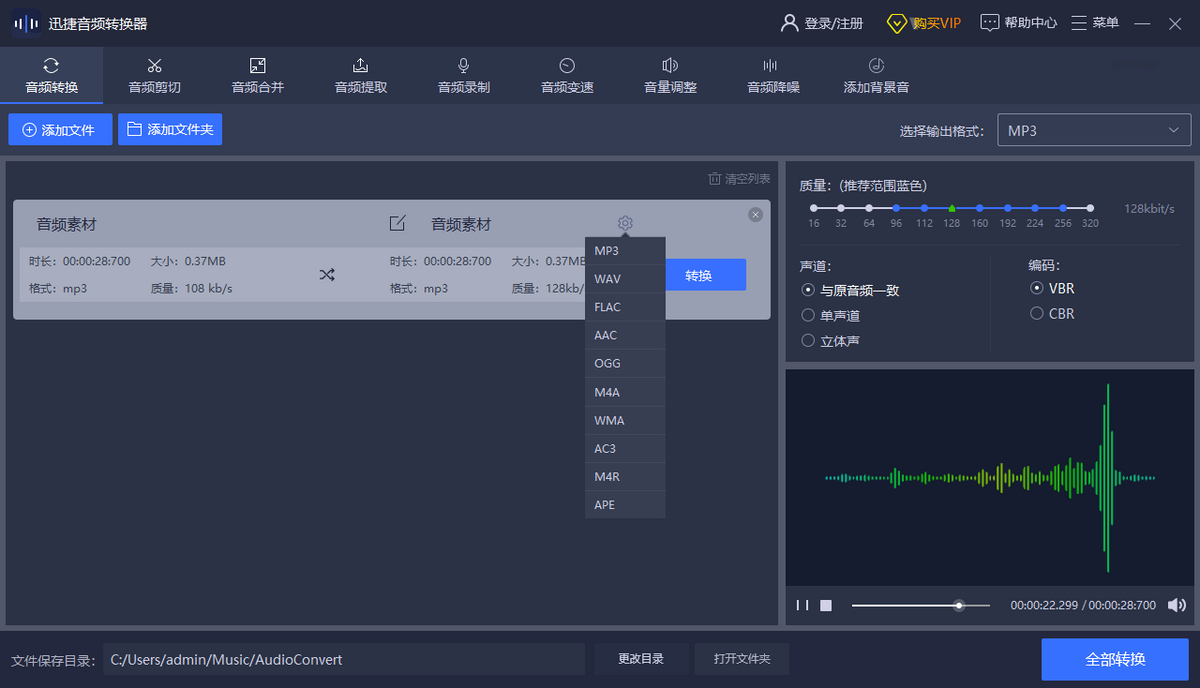Open the 音频录制 recording tool
The image size is (1200, 688).
[x=463, y=75]
